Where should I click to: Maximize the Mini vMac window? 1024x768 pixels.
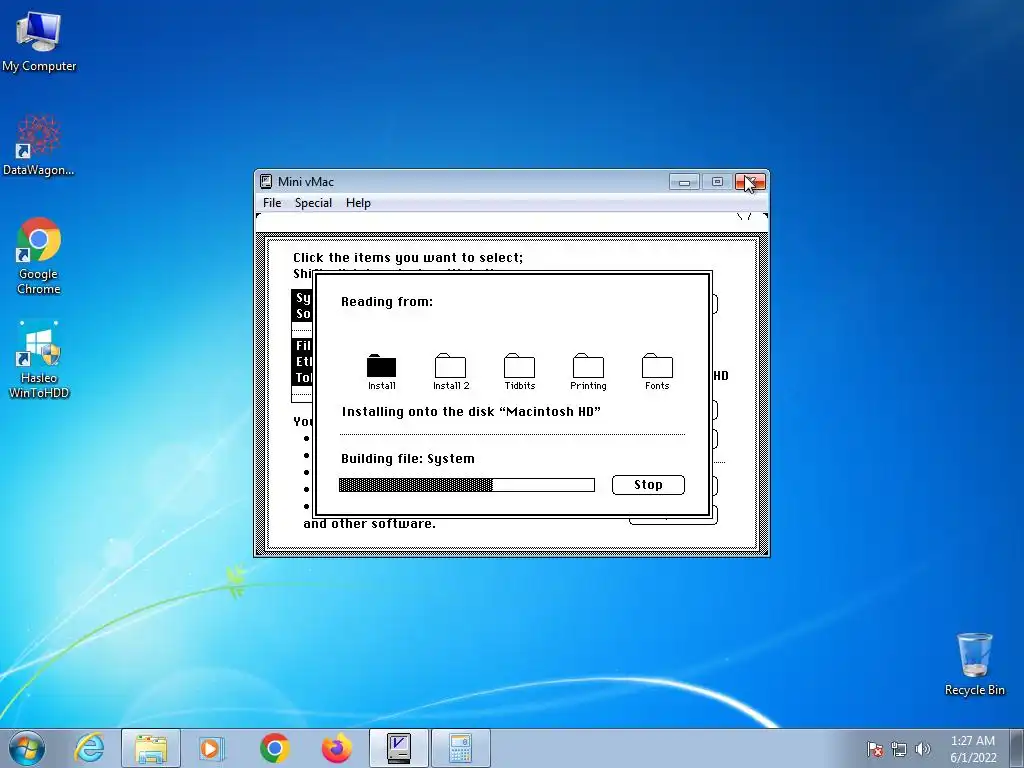716,182
